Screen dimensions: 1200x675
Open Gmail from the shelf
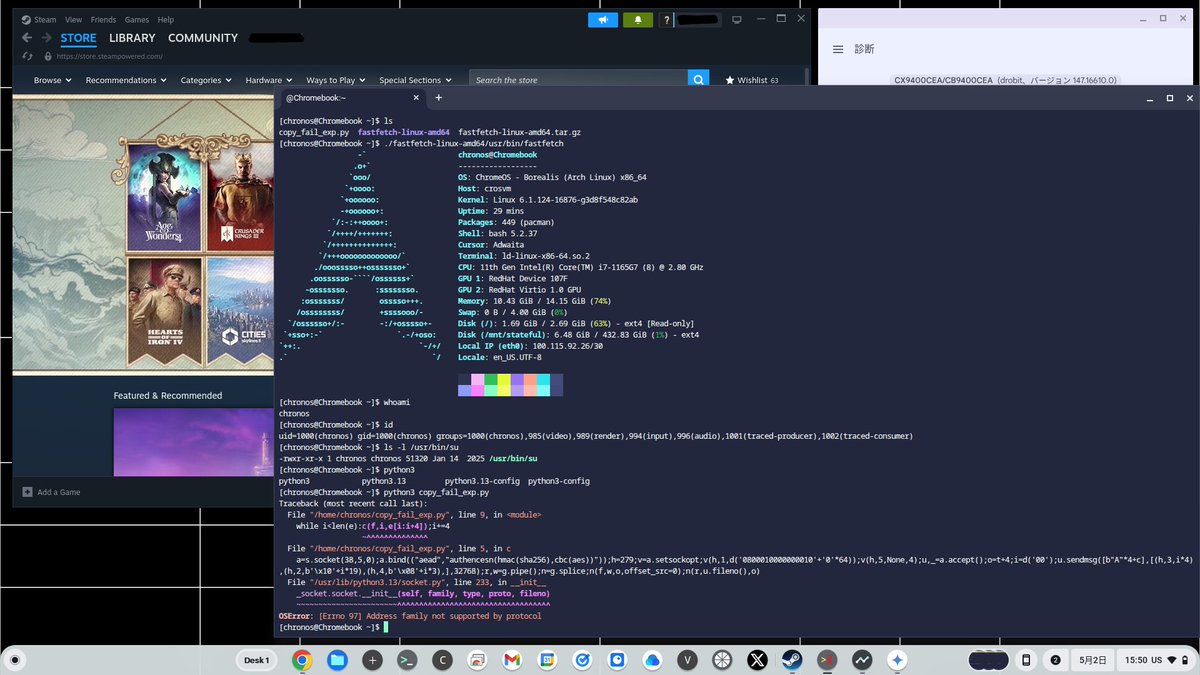(512, 660)
